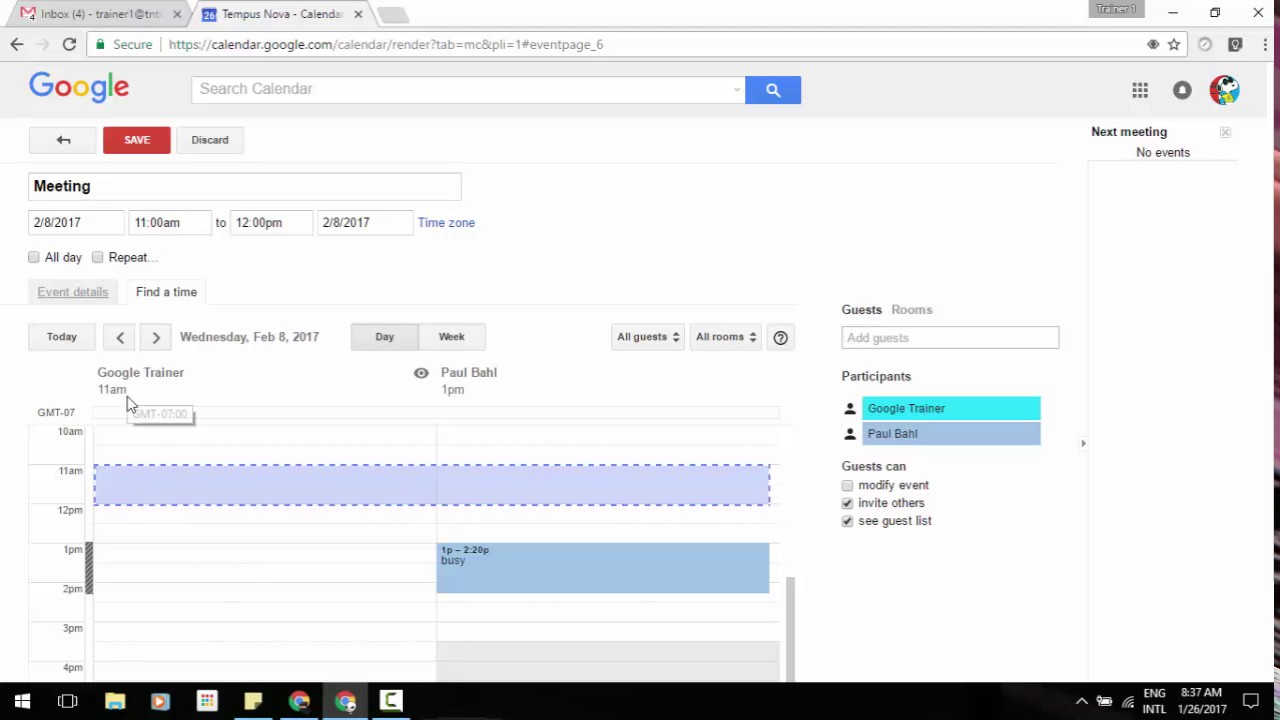
Task: Open the All rooms dropdown
Action: pyautogui.click(x=726, y=337)
